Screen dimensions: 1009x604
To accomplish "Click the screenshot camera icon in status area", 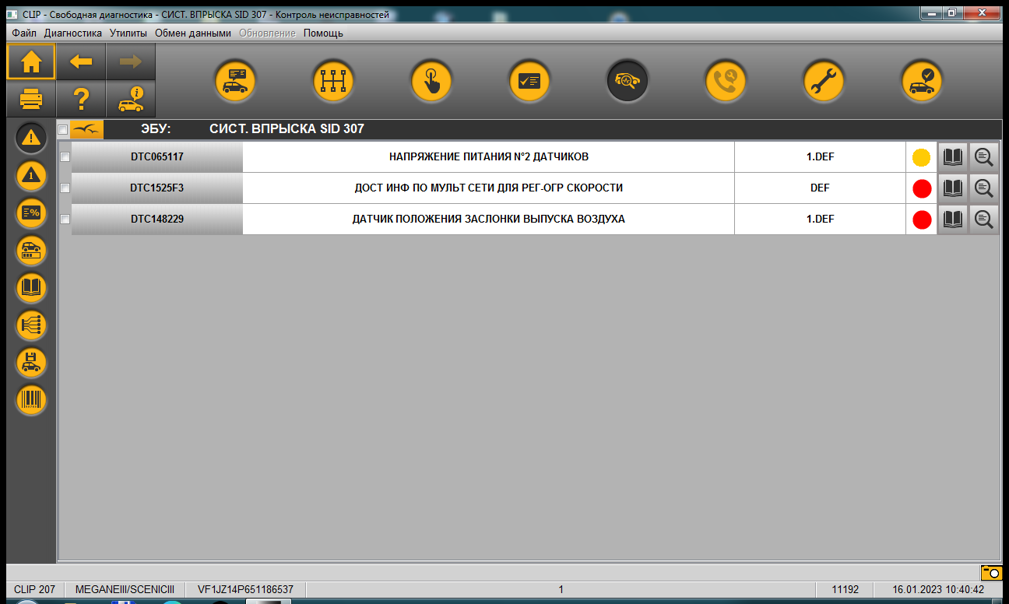I will pos(991,572).
